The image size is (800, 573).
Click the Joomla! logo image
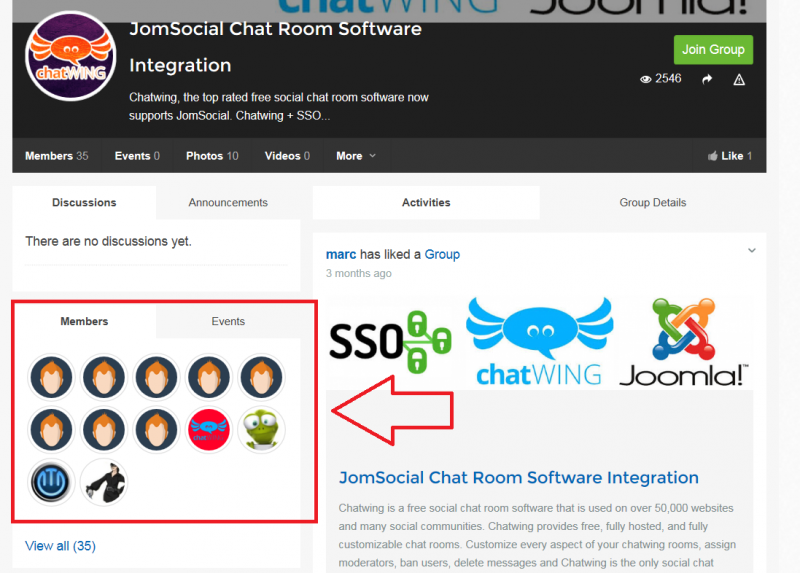coord(684,342)
